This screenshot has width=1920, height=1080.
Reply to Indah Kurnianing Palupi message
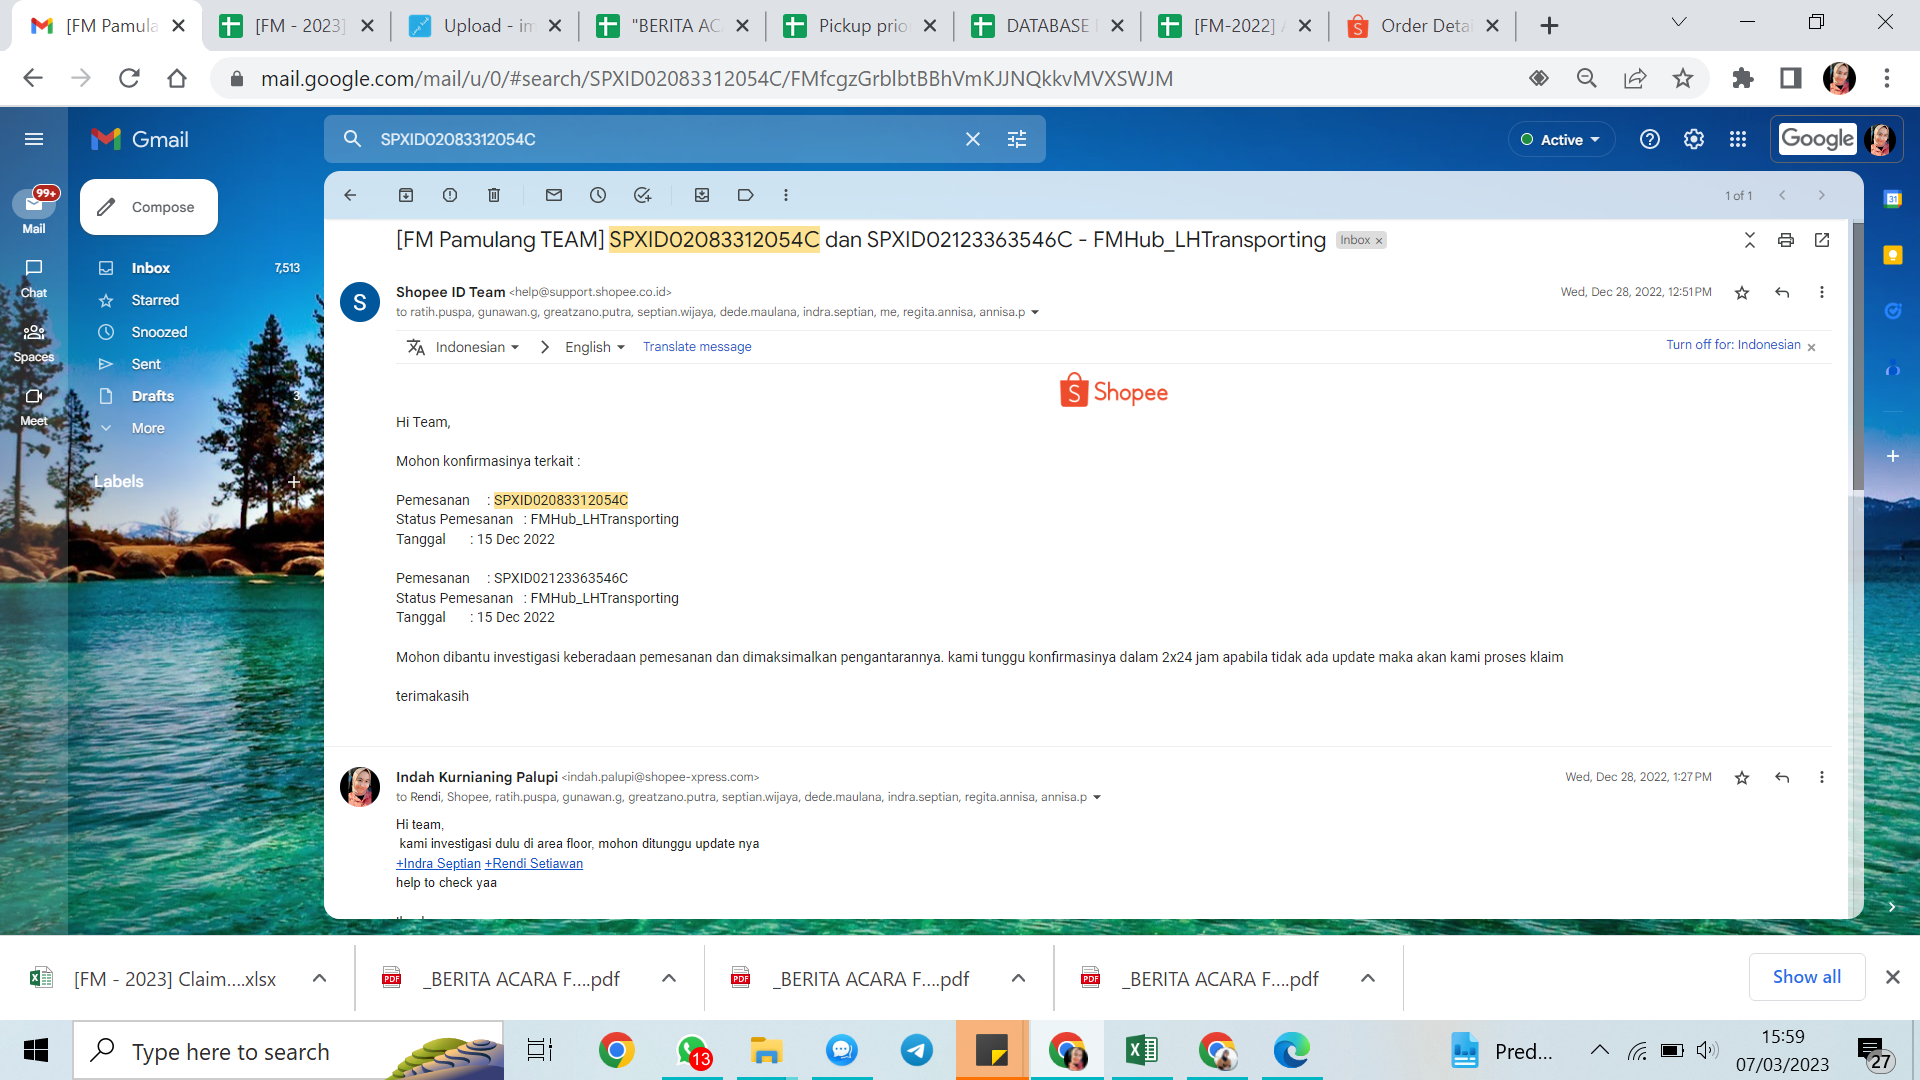click(1782, 777)
